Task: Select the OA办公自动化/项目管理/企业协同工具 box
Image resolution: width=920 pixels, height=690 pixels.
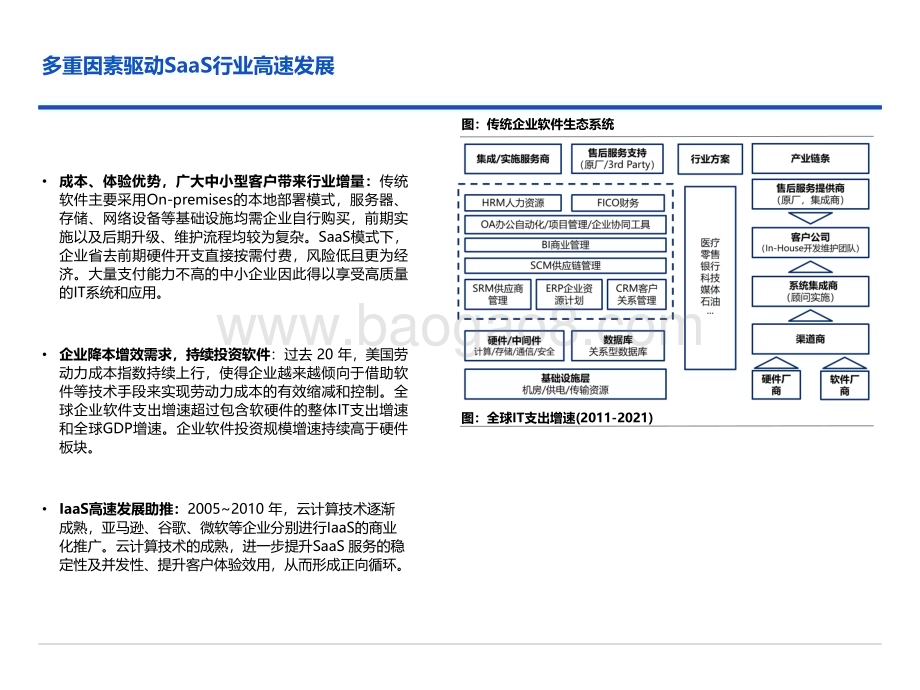Action: click(565, 224)
